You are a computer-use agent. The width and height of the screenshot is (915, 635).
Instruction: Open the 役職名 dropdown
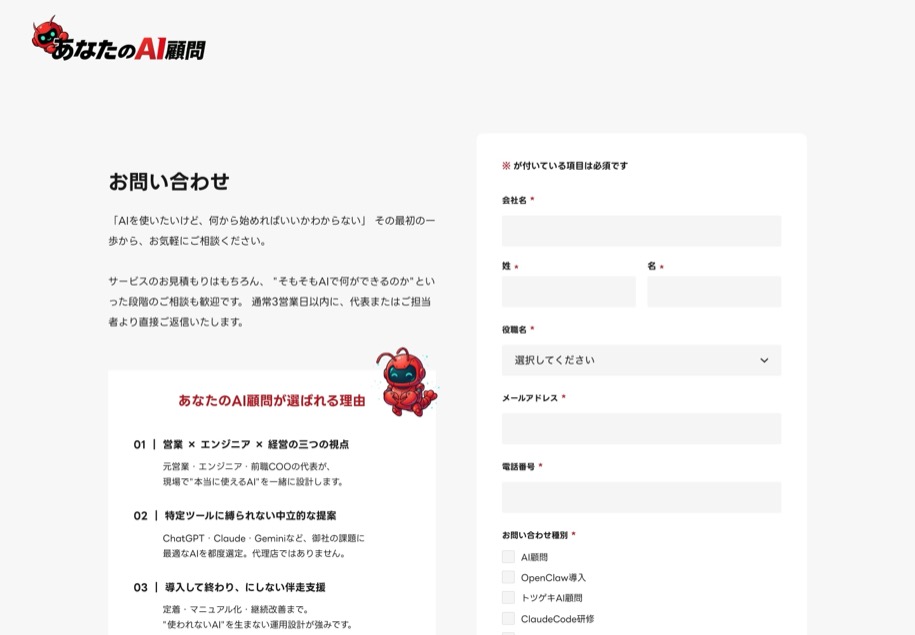tap(641, 360)
